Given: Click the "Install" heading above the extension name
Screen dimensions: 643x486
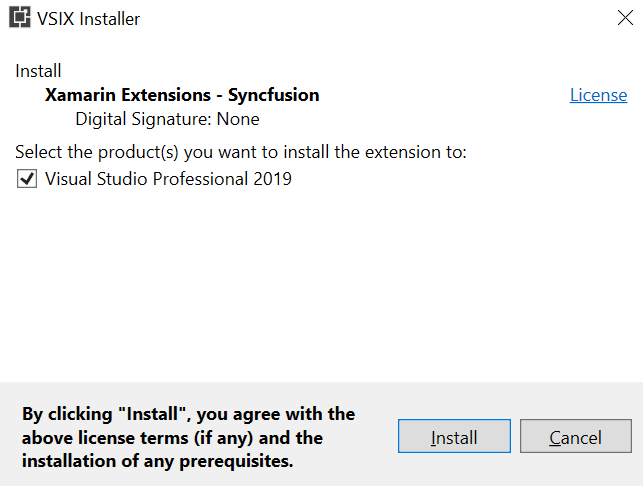Looking at the screenshot, I should 38,71.
